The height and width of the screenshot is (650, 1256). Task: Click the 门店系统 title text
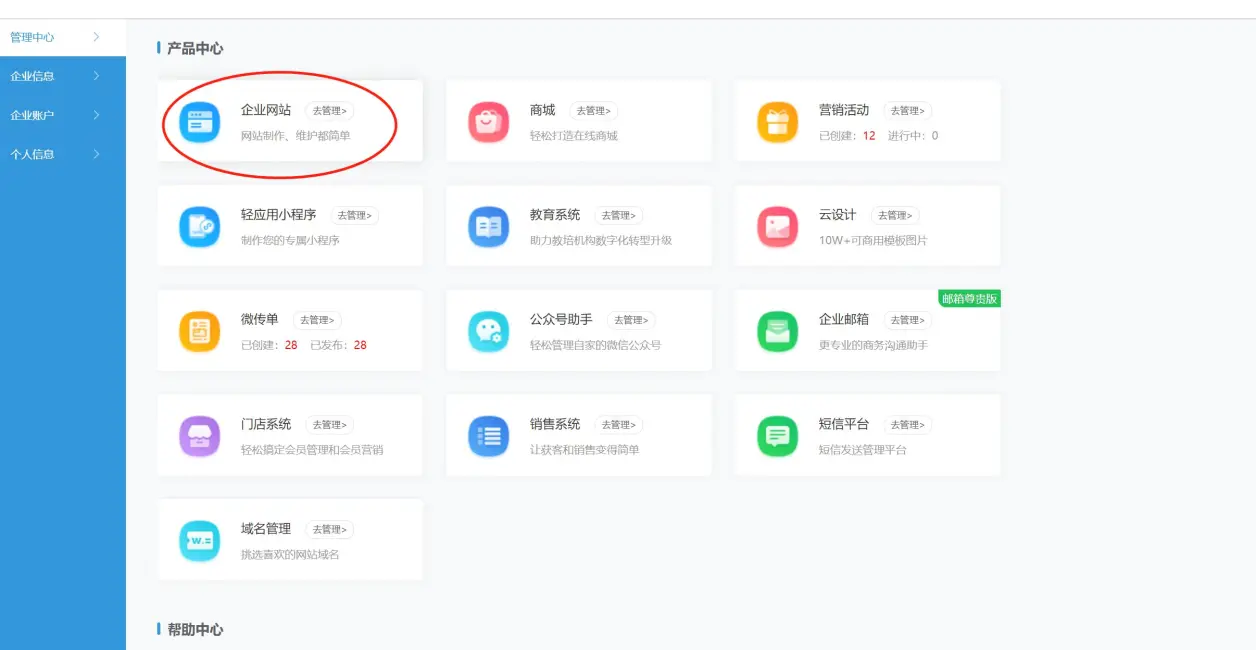[x=266, y=424]
